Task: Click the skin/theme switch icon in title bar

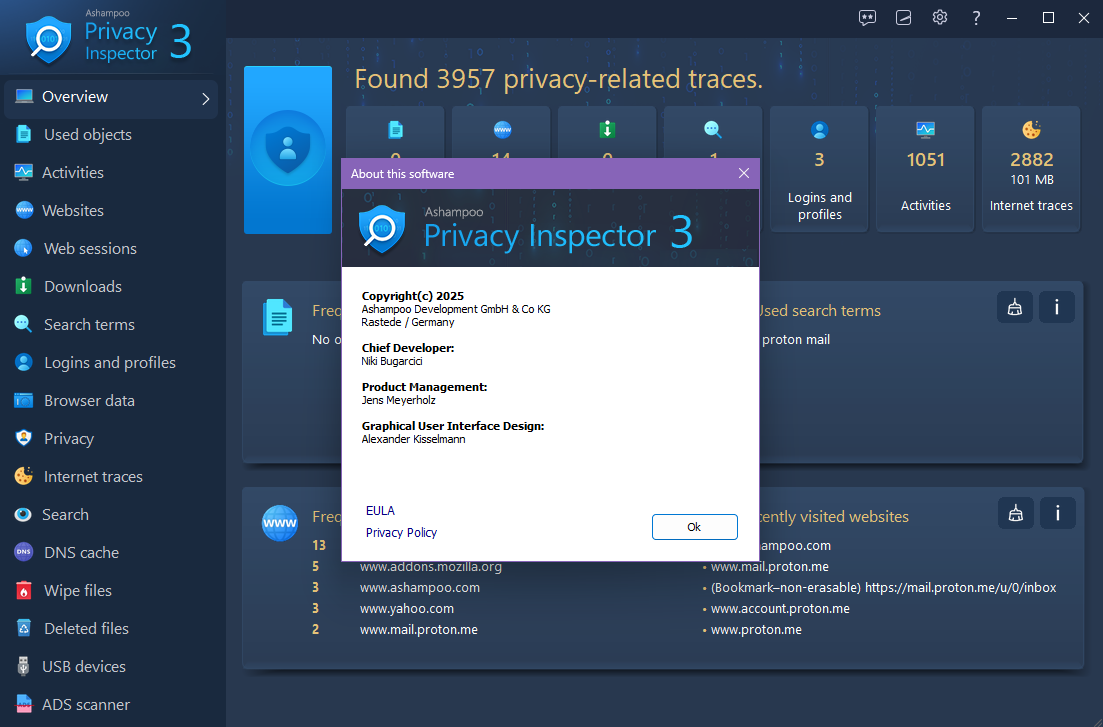Action: (903, 18)
